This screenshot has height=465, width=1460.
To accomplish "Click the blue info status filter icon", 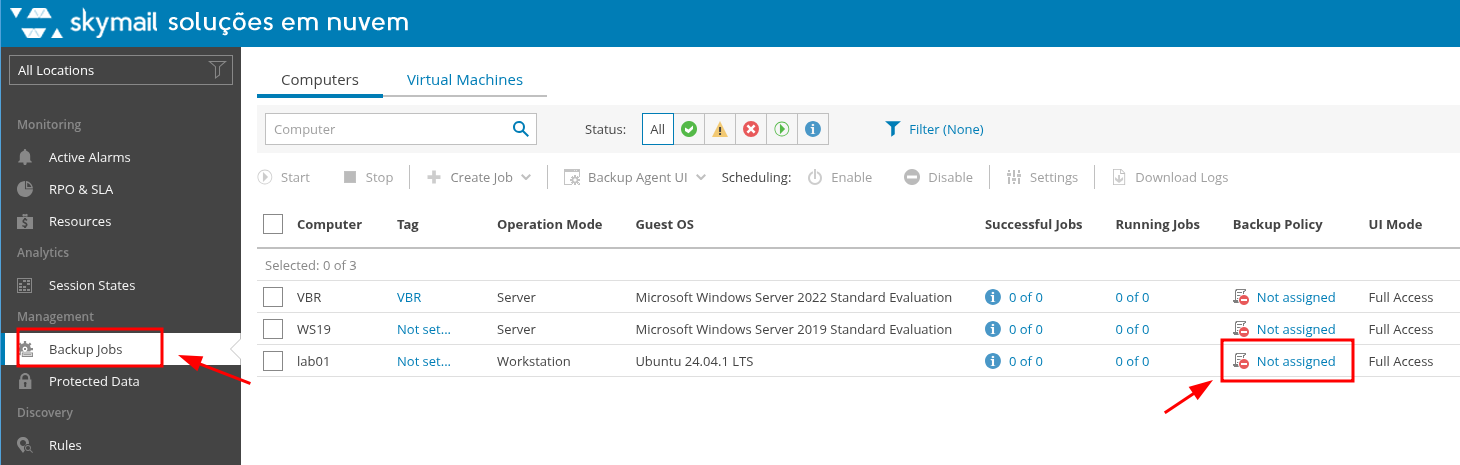I will [x=813, y=129].
